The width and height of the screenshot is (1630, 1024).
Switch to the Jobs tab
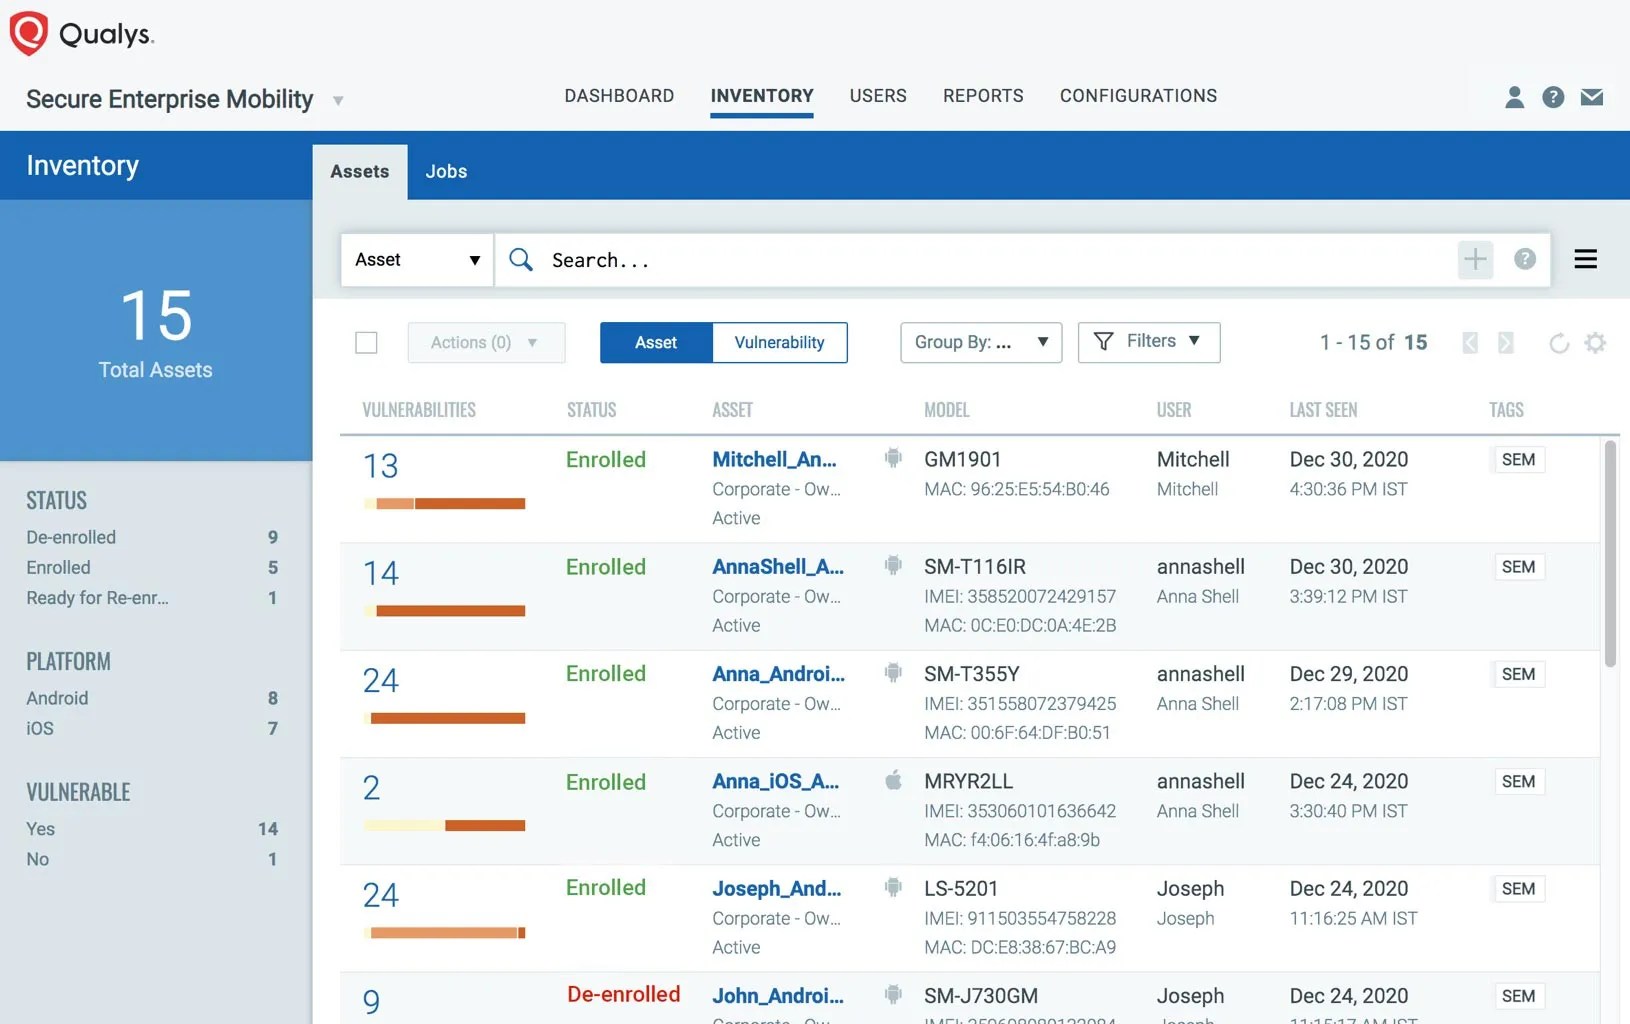point(446,172)
